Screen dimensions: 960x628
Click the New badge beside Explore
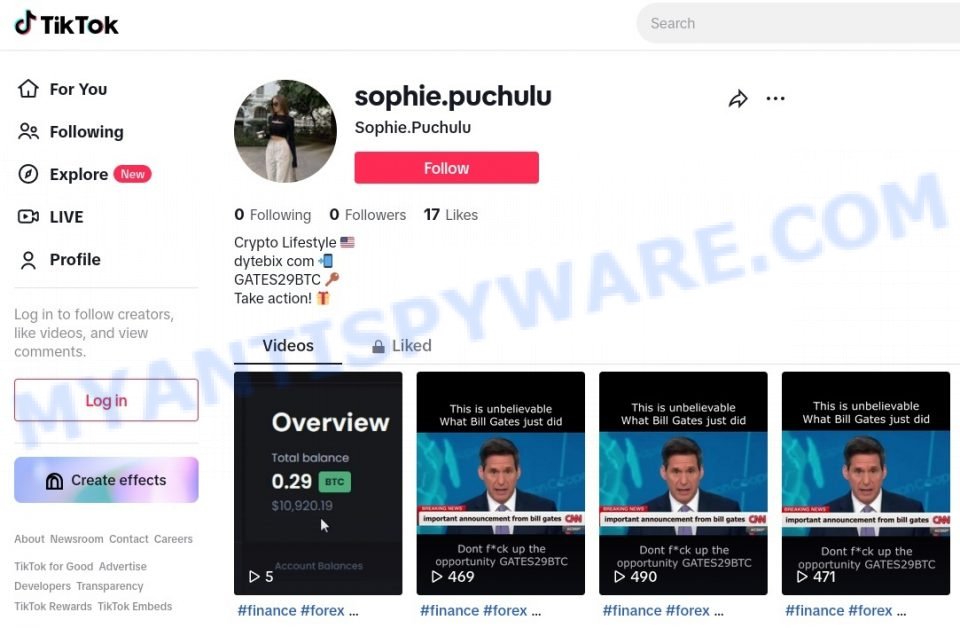132,174
